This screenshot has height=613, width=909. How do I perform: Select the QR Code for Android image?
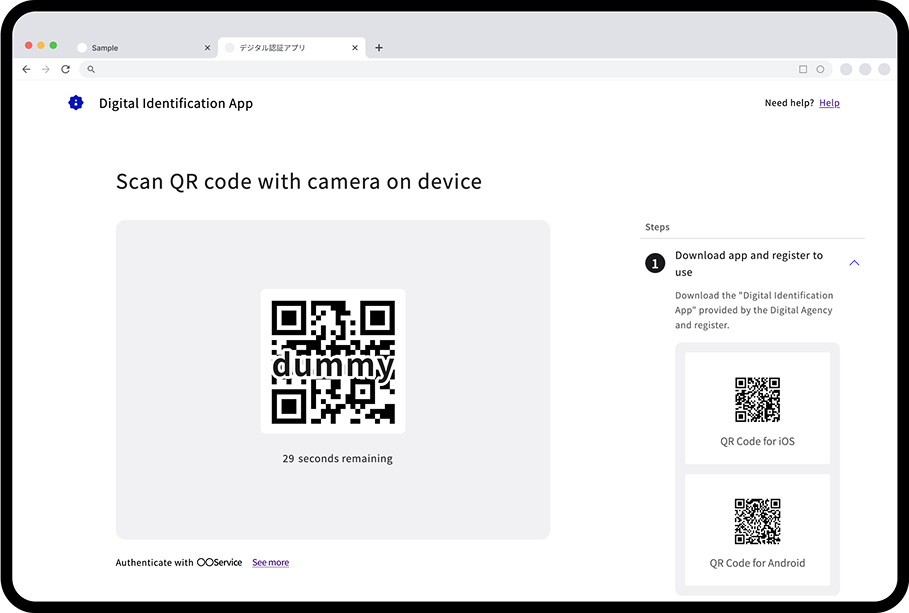[x=757, y=520]
